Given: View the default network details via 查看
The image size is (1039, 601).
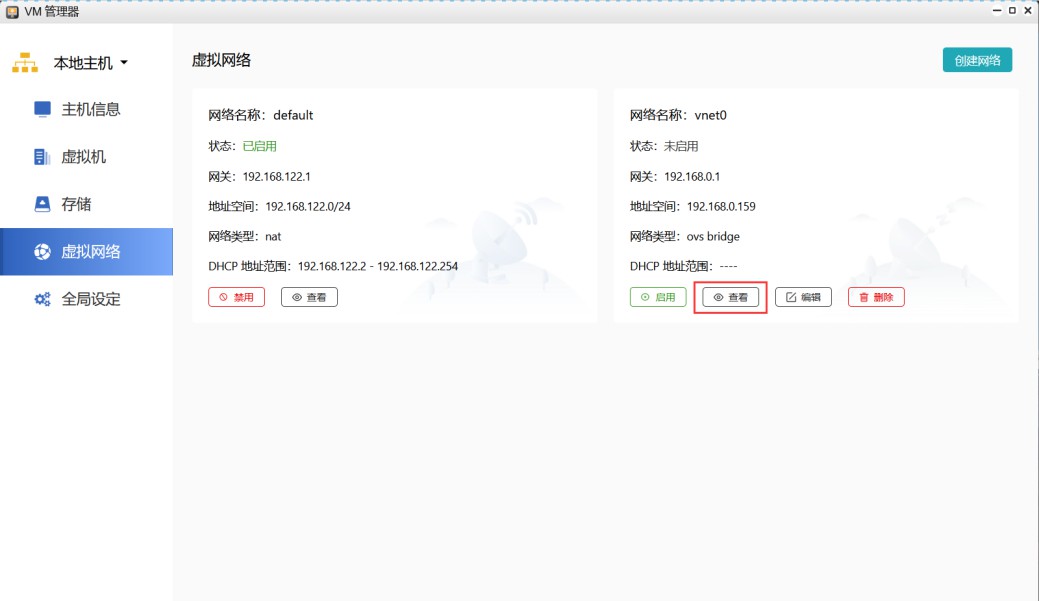Looking at the screenshot, I should tap(309, 297).
